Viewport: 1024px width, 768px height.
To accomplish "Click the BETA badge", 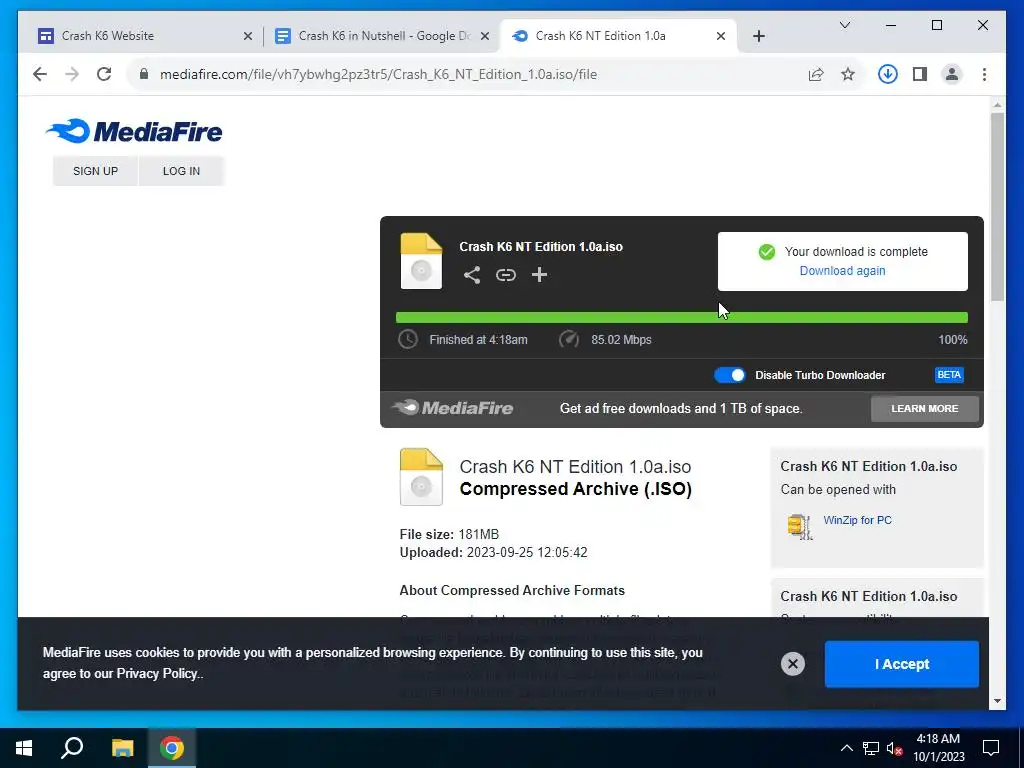I will pyautogui.click(x=949, y=375).
